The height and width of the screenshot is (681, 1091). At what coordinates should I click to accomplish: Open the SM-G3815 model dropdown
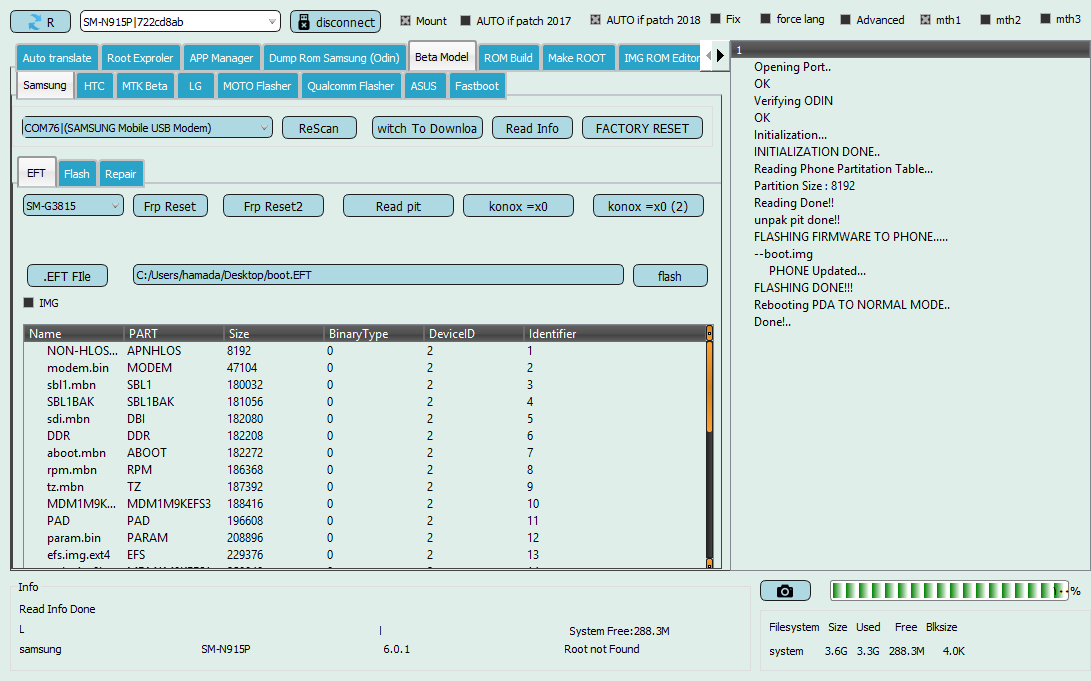(x=73, y=206)
